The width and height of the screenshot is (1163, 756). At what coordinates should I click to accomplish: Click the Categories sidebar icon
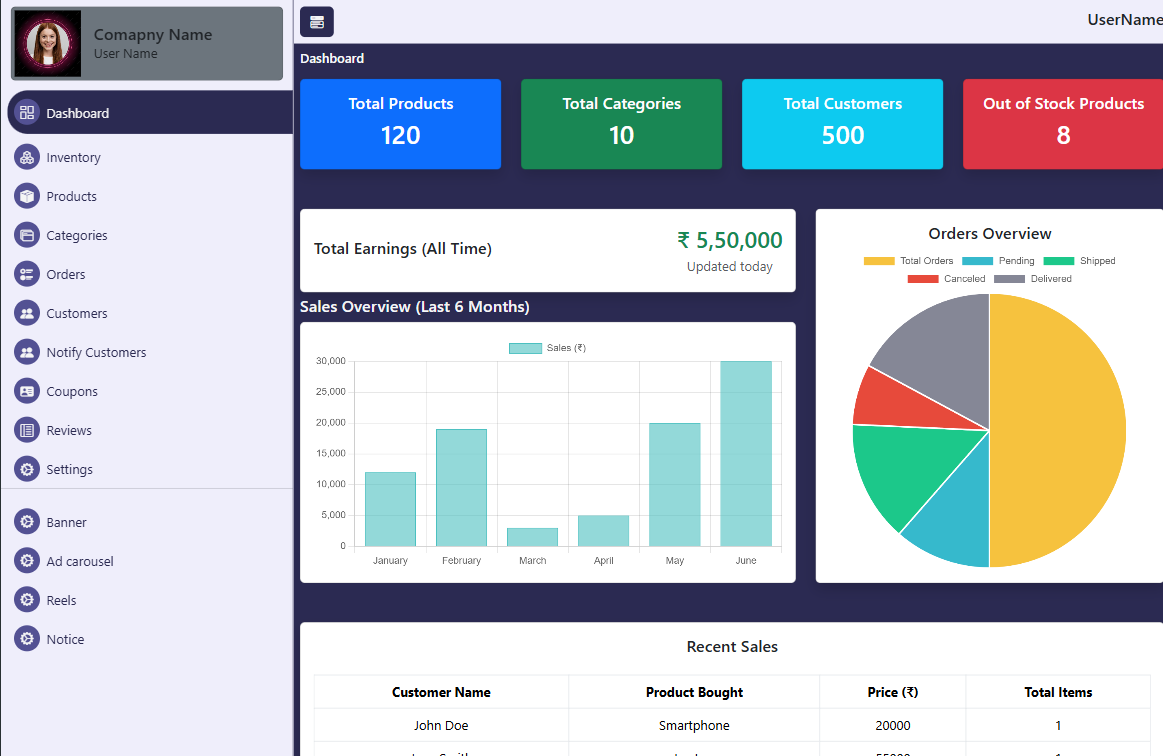coord(27,235)
